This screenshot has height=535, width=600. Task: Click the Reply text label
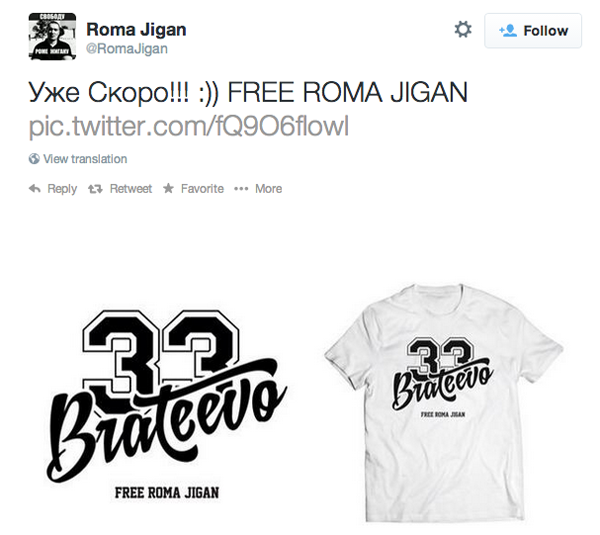click(62, 189)
